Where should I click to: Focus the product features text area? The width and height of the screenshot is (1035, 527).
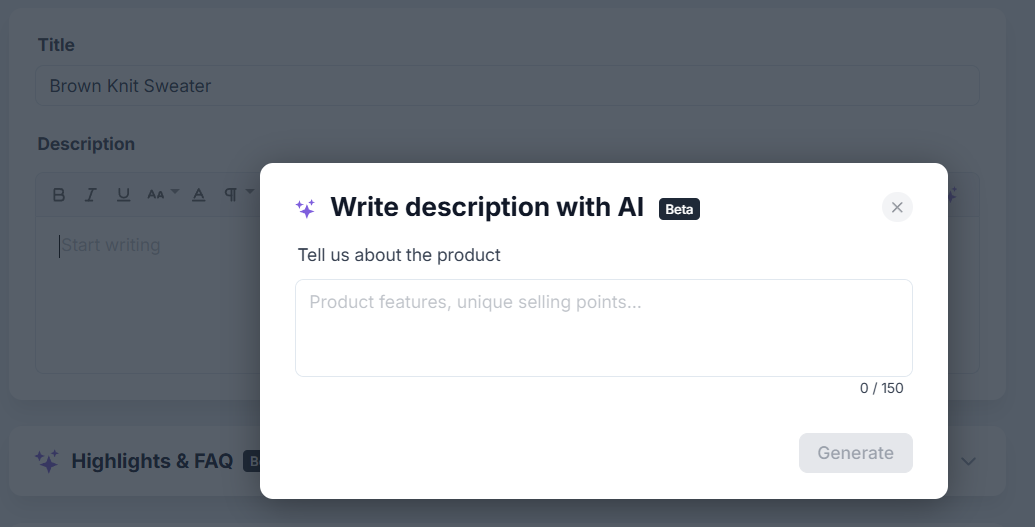point(604,328)
